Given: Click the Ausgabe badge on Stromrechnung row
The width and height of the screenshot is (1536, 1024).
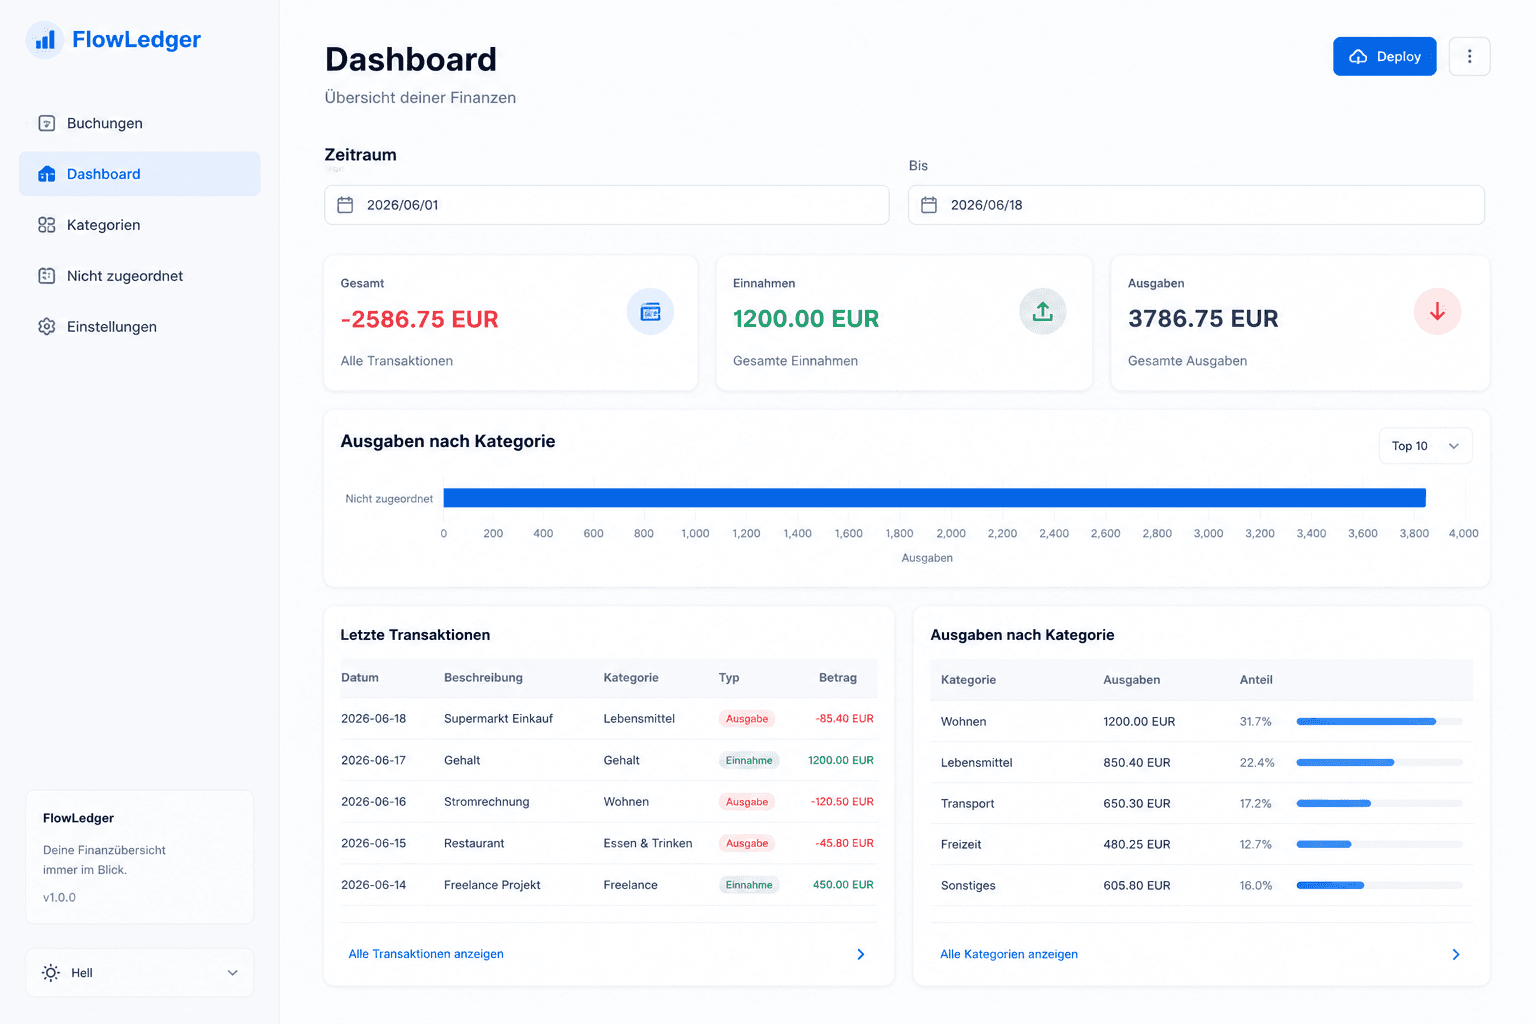Looking at the screenshot, I should tap(747, 802).
